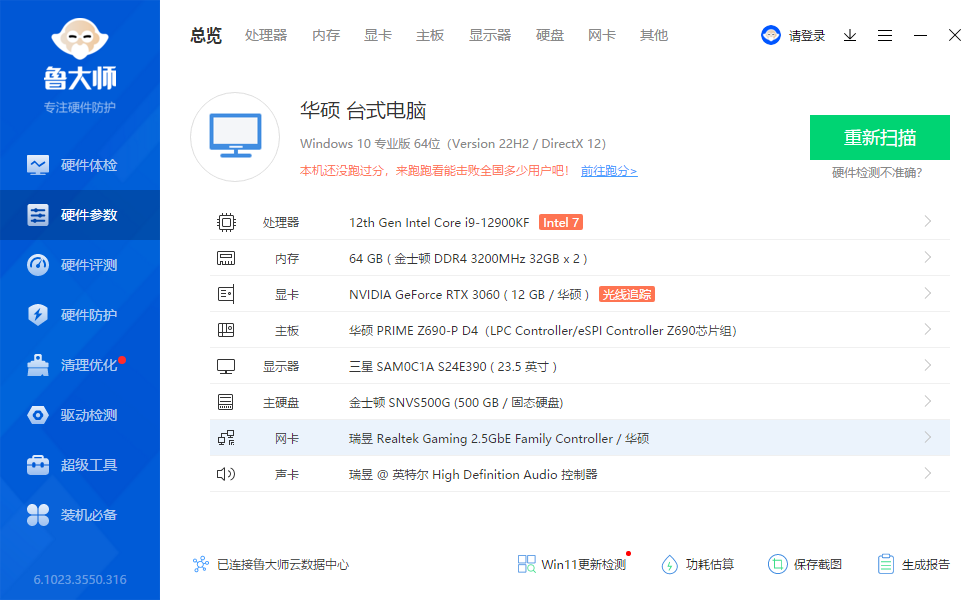Expand the 处理器 row chevron
This screenshot has width=980, height=600.
point(928,222)
